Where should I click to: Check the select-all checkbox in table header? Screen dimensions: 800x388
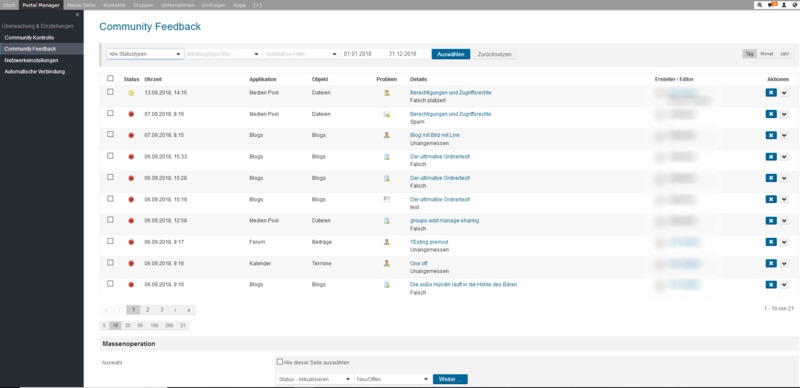tap(110, 79)
